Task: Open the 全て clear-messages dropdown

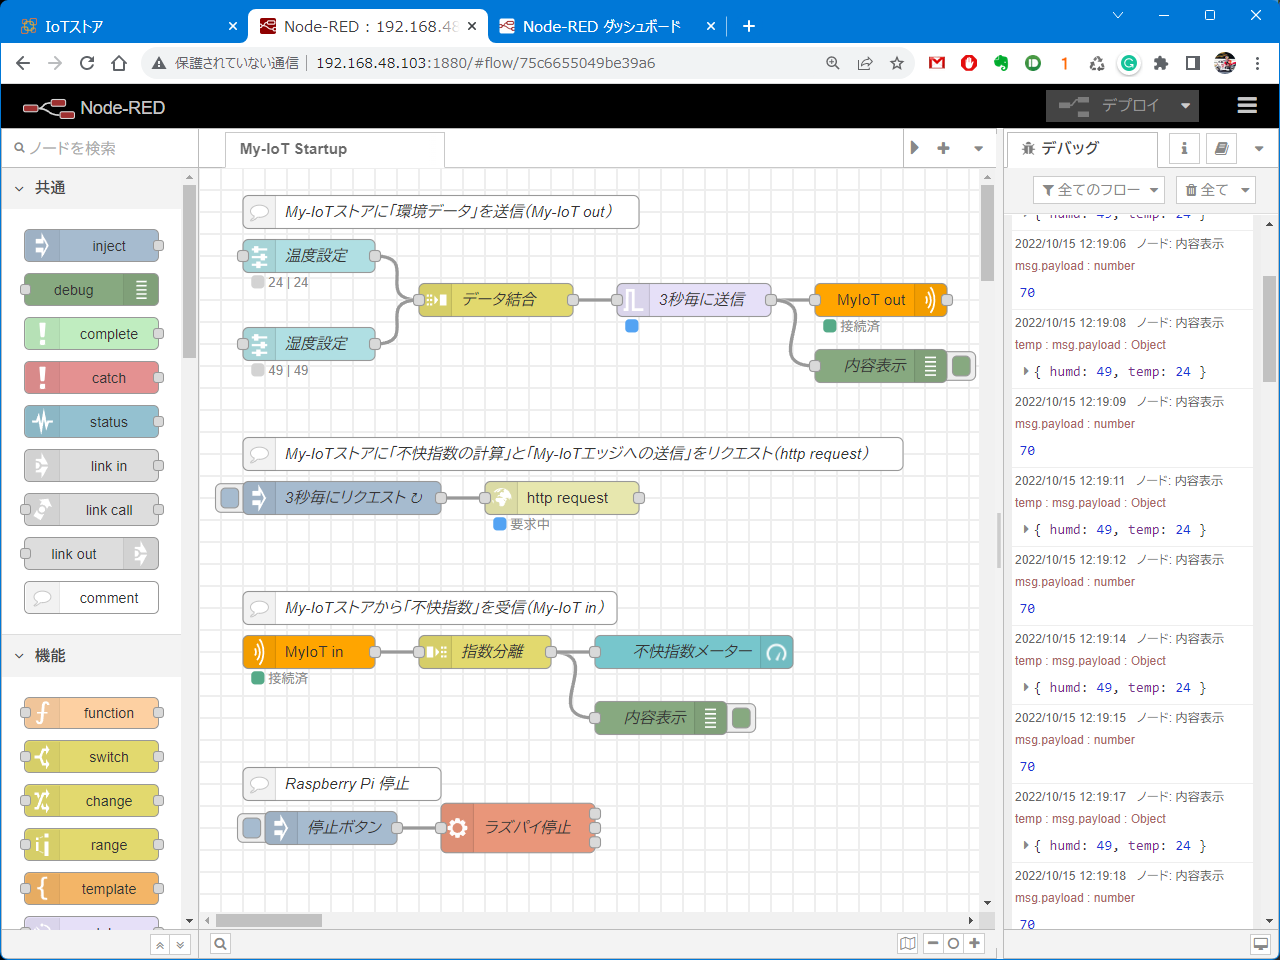Action: [1216, 190]
